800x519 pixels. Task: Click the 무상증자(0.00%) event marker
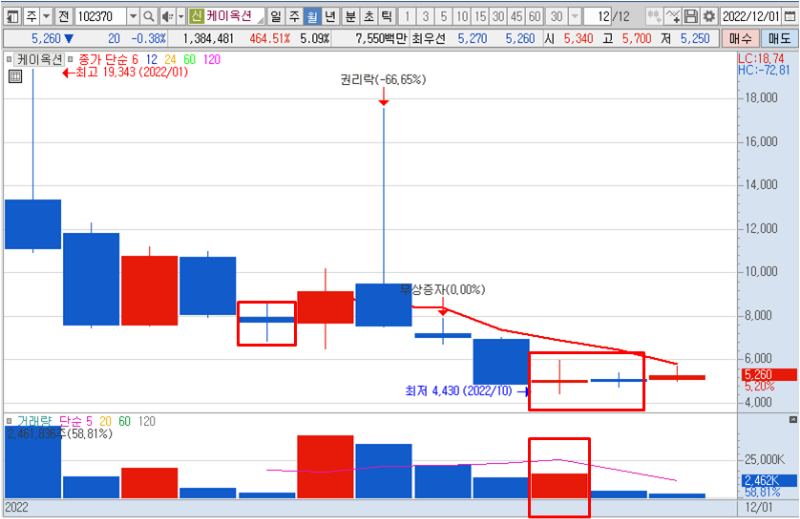(442, 290)
